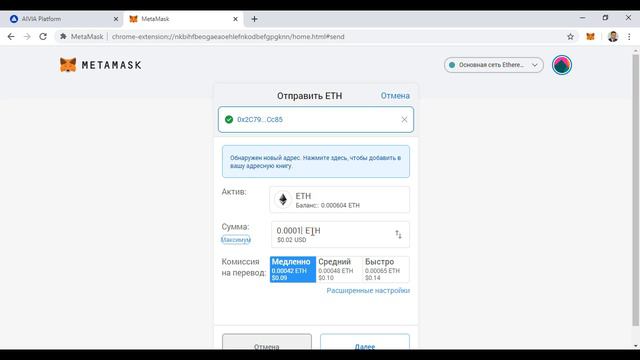
Task: Open the ETH asset dropdown
Action: (339, 200)
